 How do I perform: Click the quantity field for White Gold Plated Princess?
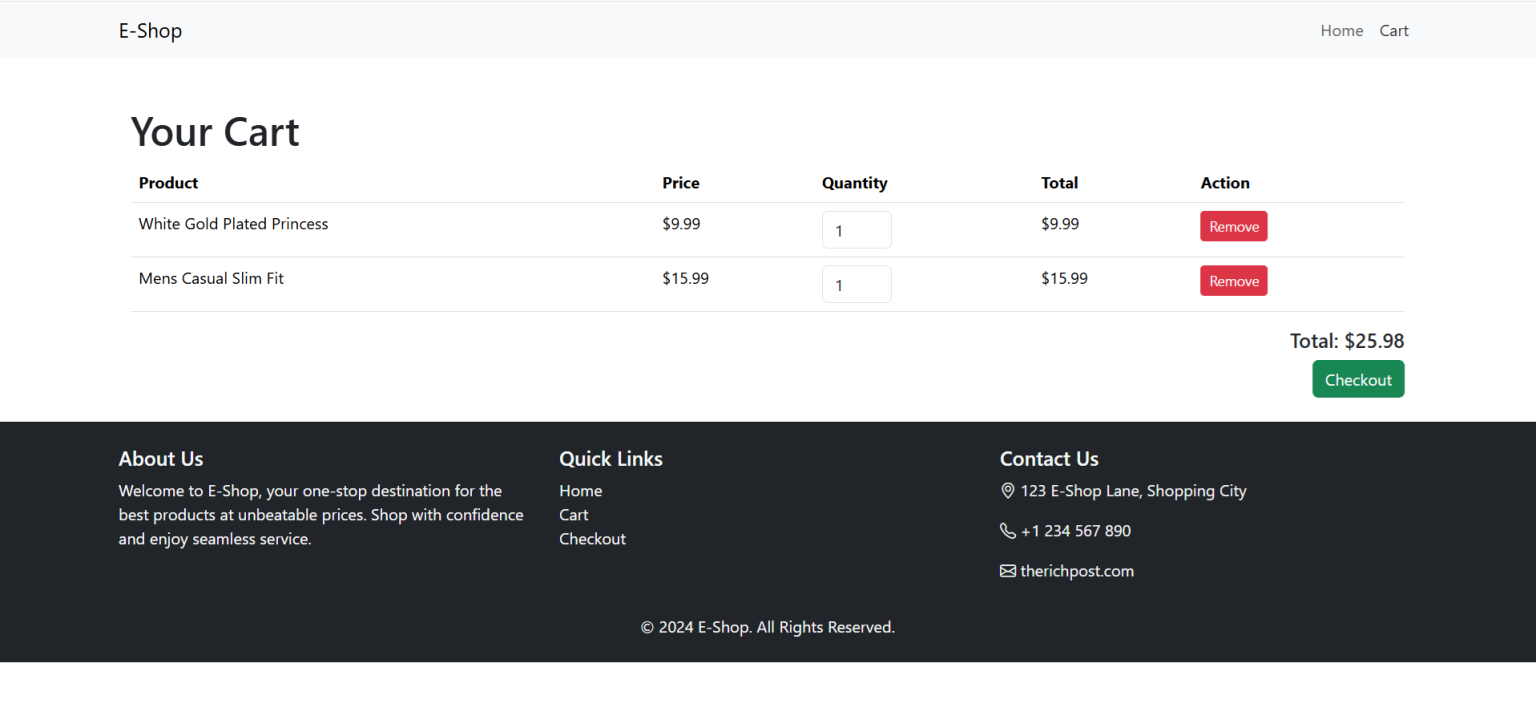point(857,229)
